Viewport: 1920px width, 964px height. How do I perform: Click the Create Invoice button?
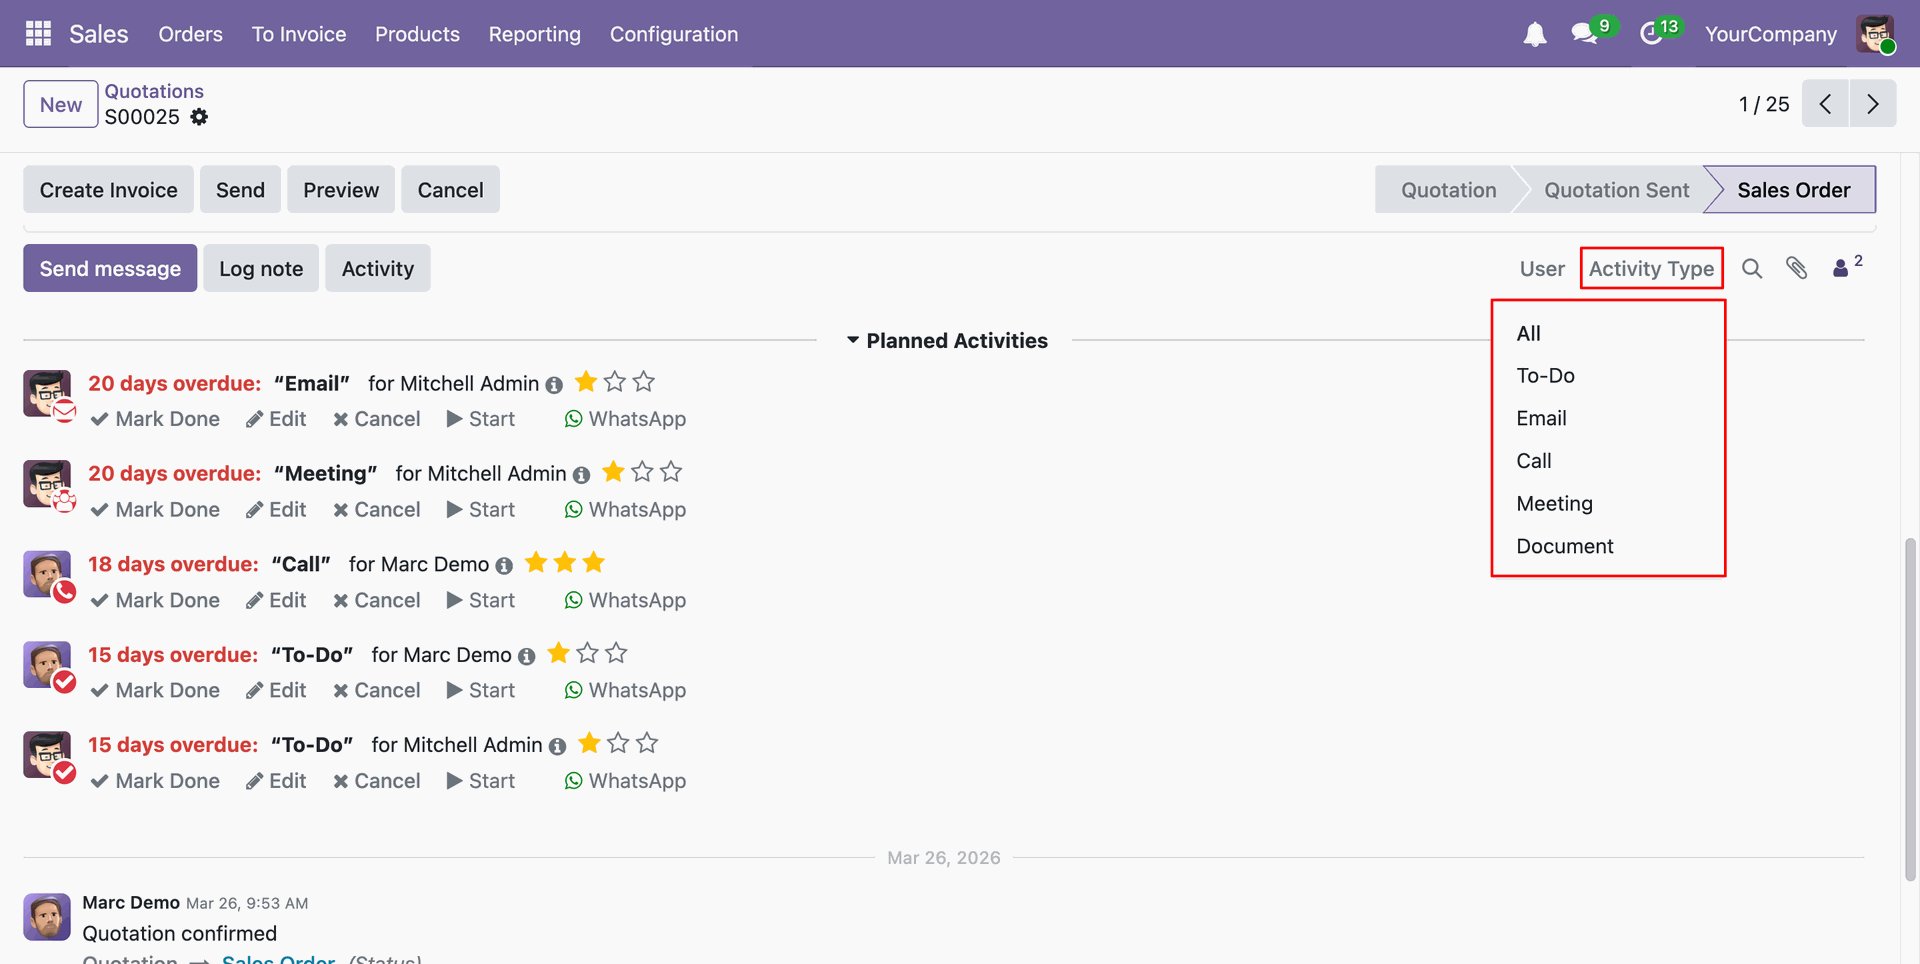click(109, 190)
